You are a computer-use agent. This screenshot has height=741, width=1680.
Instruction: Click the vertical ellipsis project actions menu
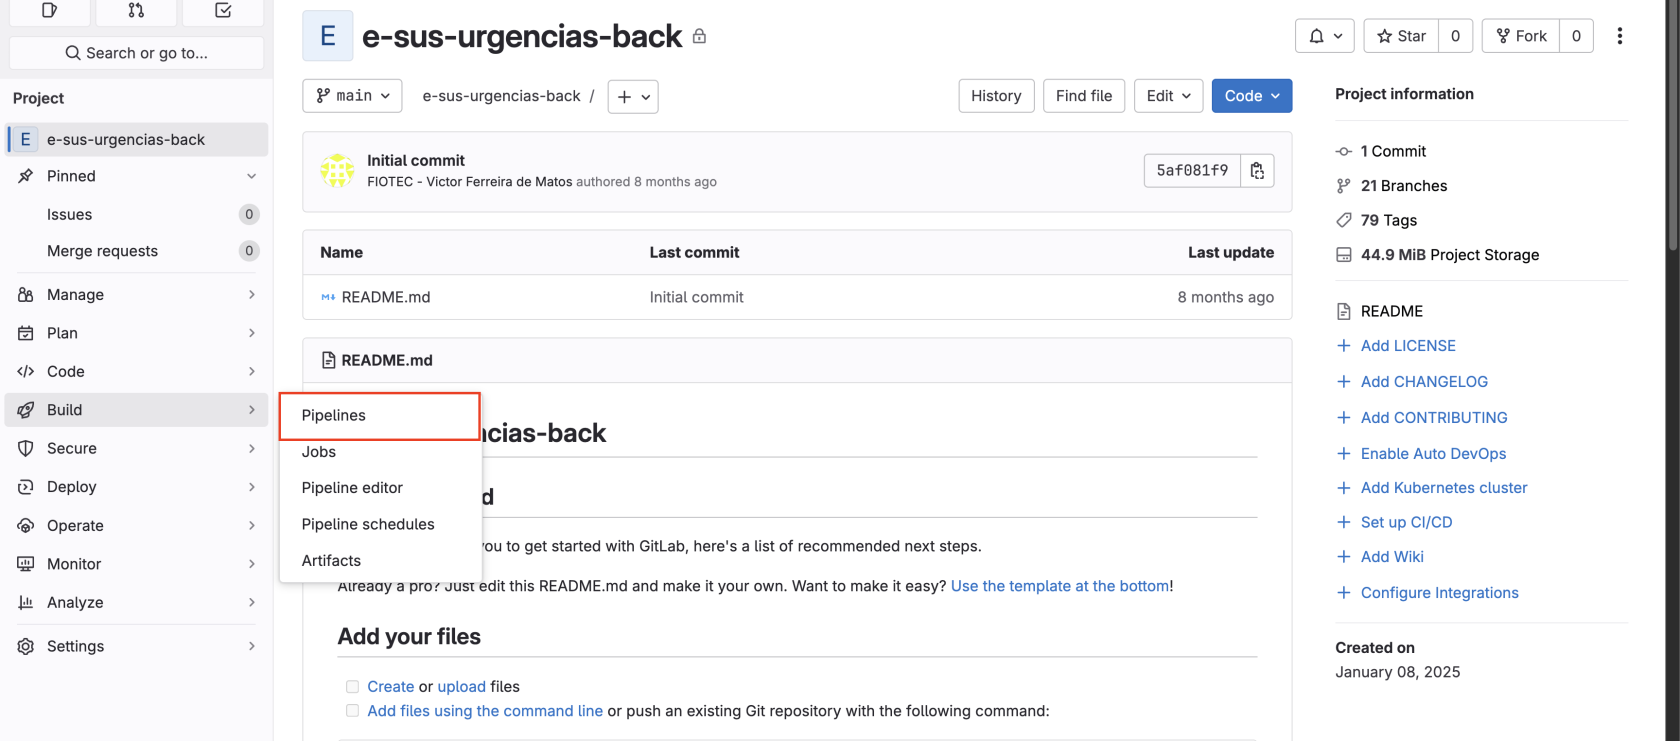click(x=1619, y=36)
